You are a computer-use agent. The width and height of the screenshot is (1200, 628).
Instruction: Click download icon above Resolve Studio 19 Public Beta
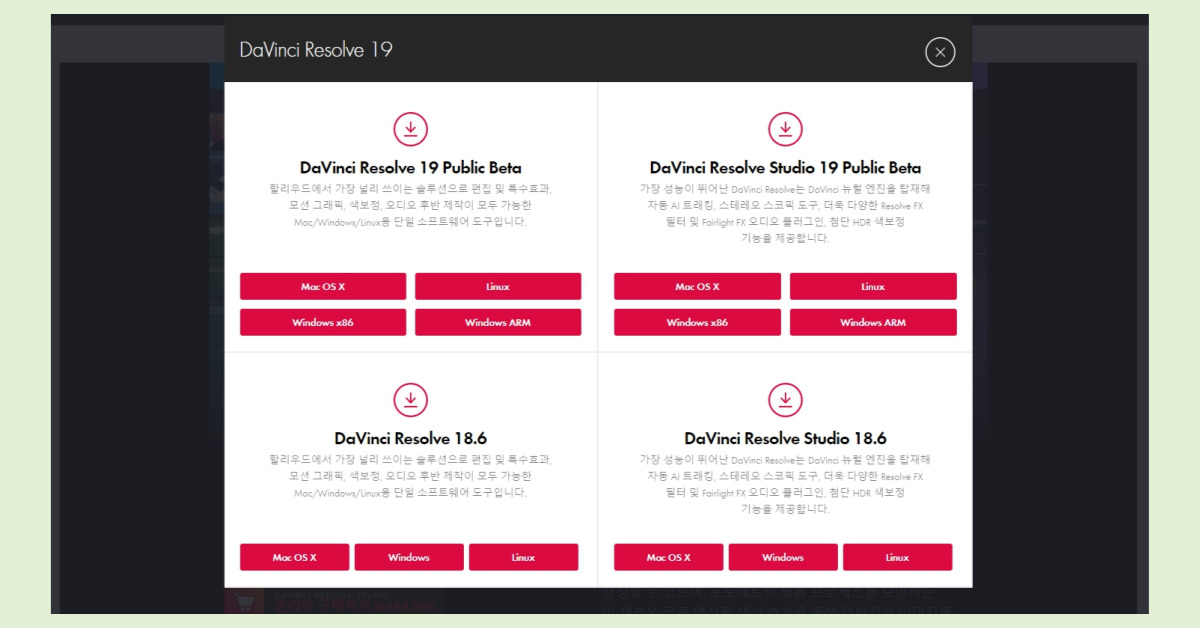click(785, 129)
